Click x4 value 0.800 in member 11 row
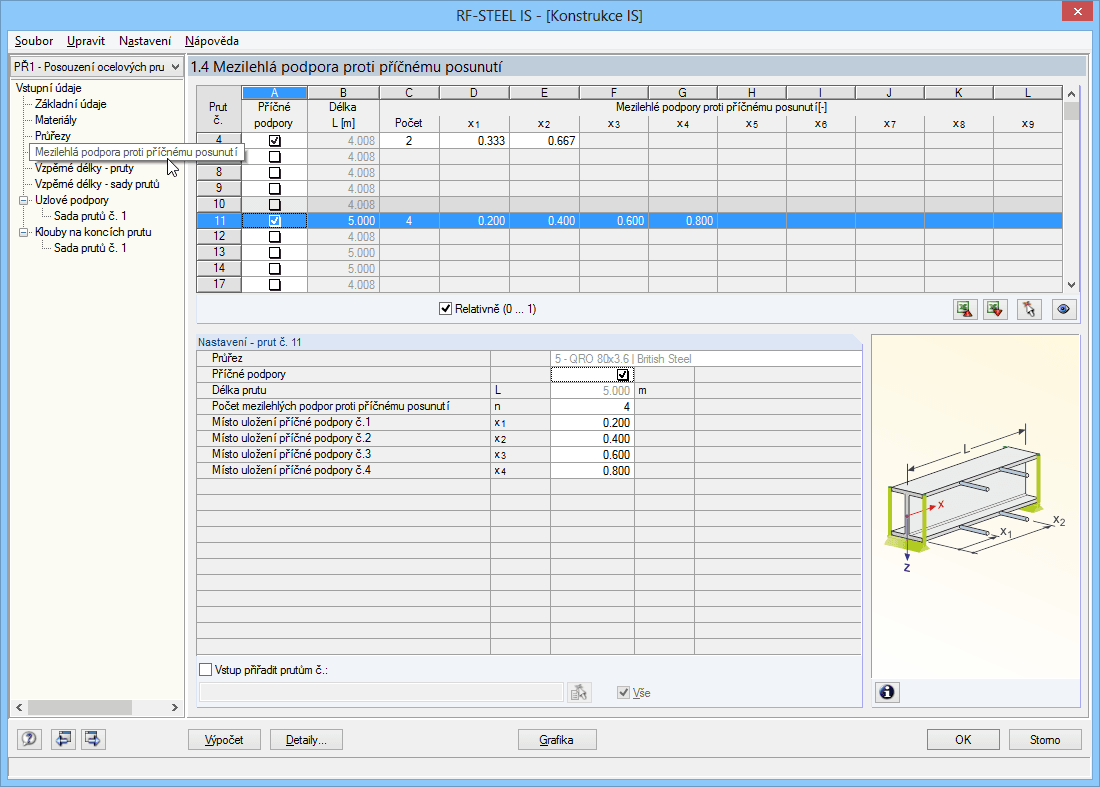This screenshot has width=1100, height=787. point(683,221)
